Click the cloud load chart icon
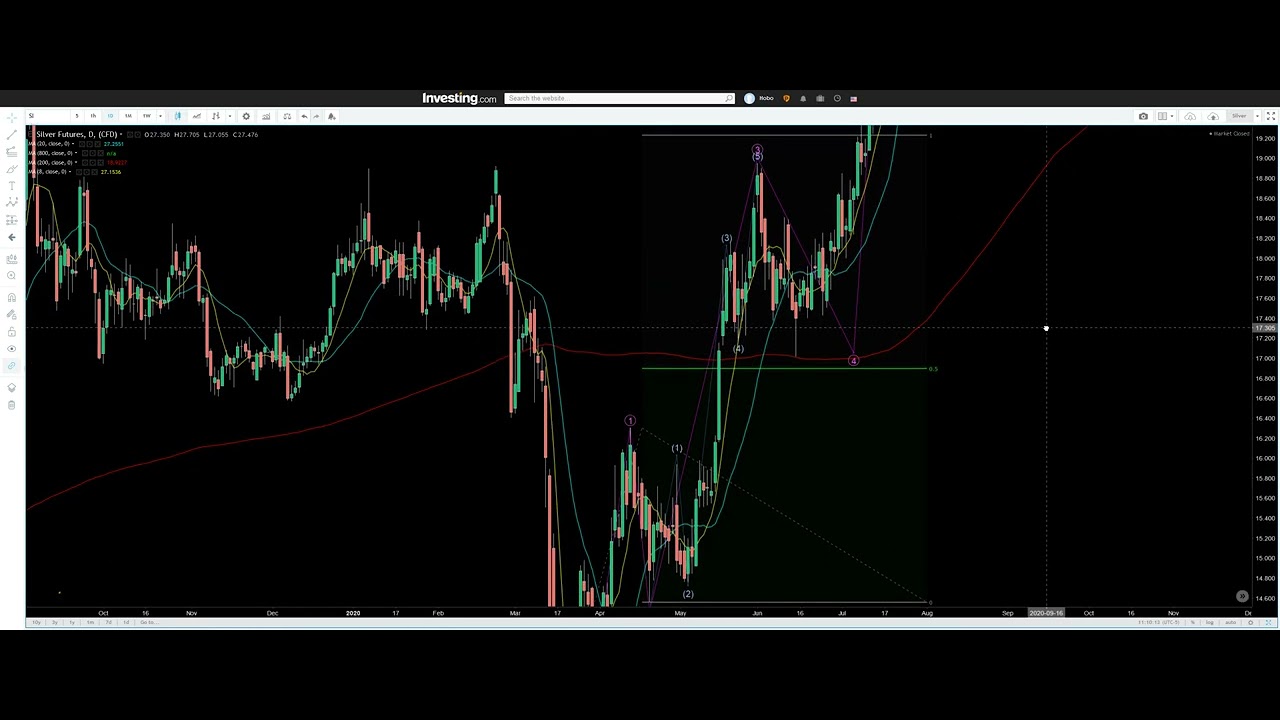Screen dimensions: 1280x720 coord(1190,116)
